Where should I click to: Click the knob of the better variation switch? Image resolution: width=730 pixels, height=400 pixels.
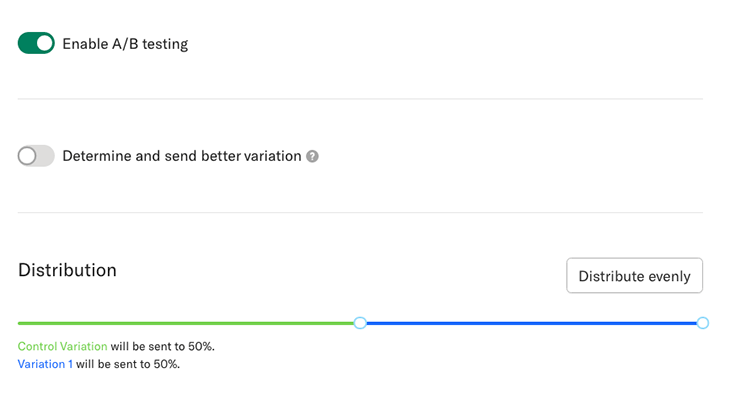27,156
